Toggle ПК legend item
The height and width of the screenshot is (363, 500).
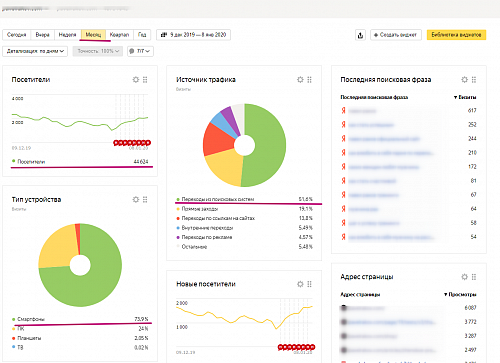(17, 329)
